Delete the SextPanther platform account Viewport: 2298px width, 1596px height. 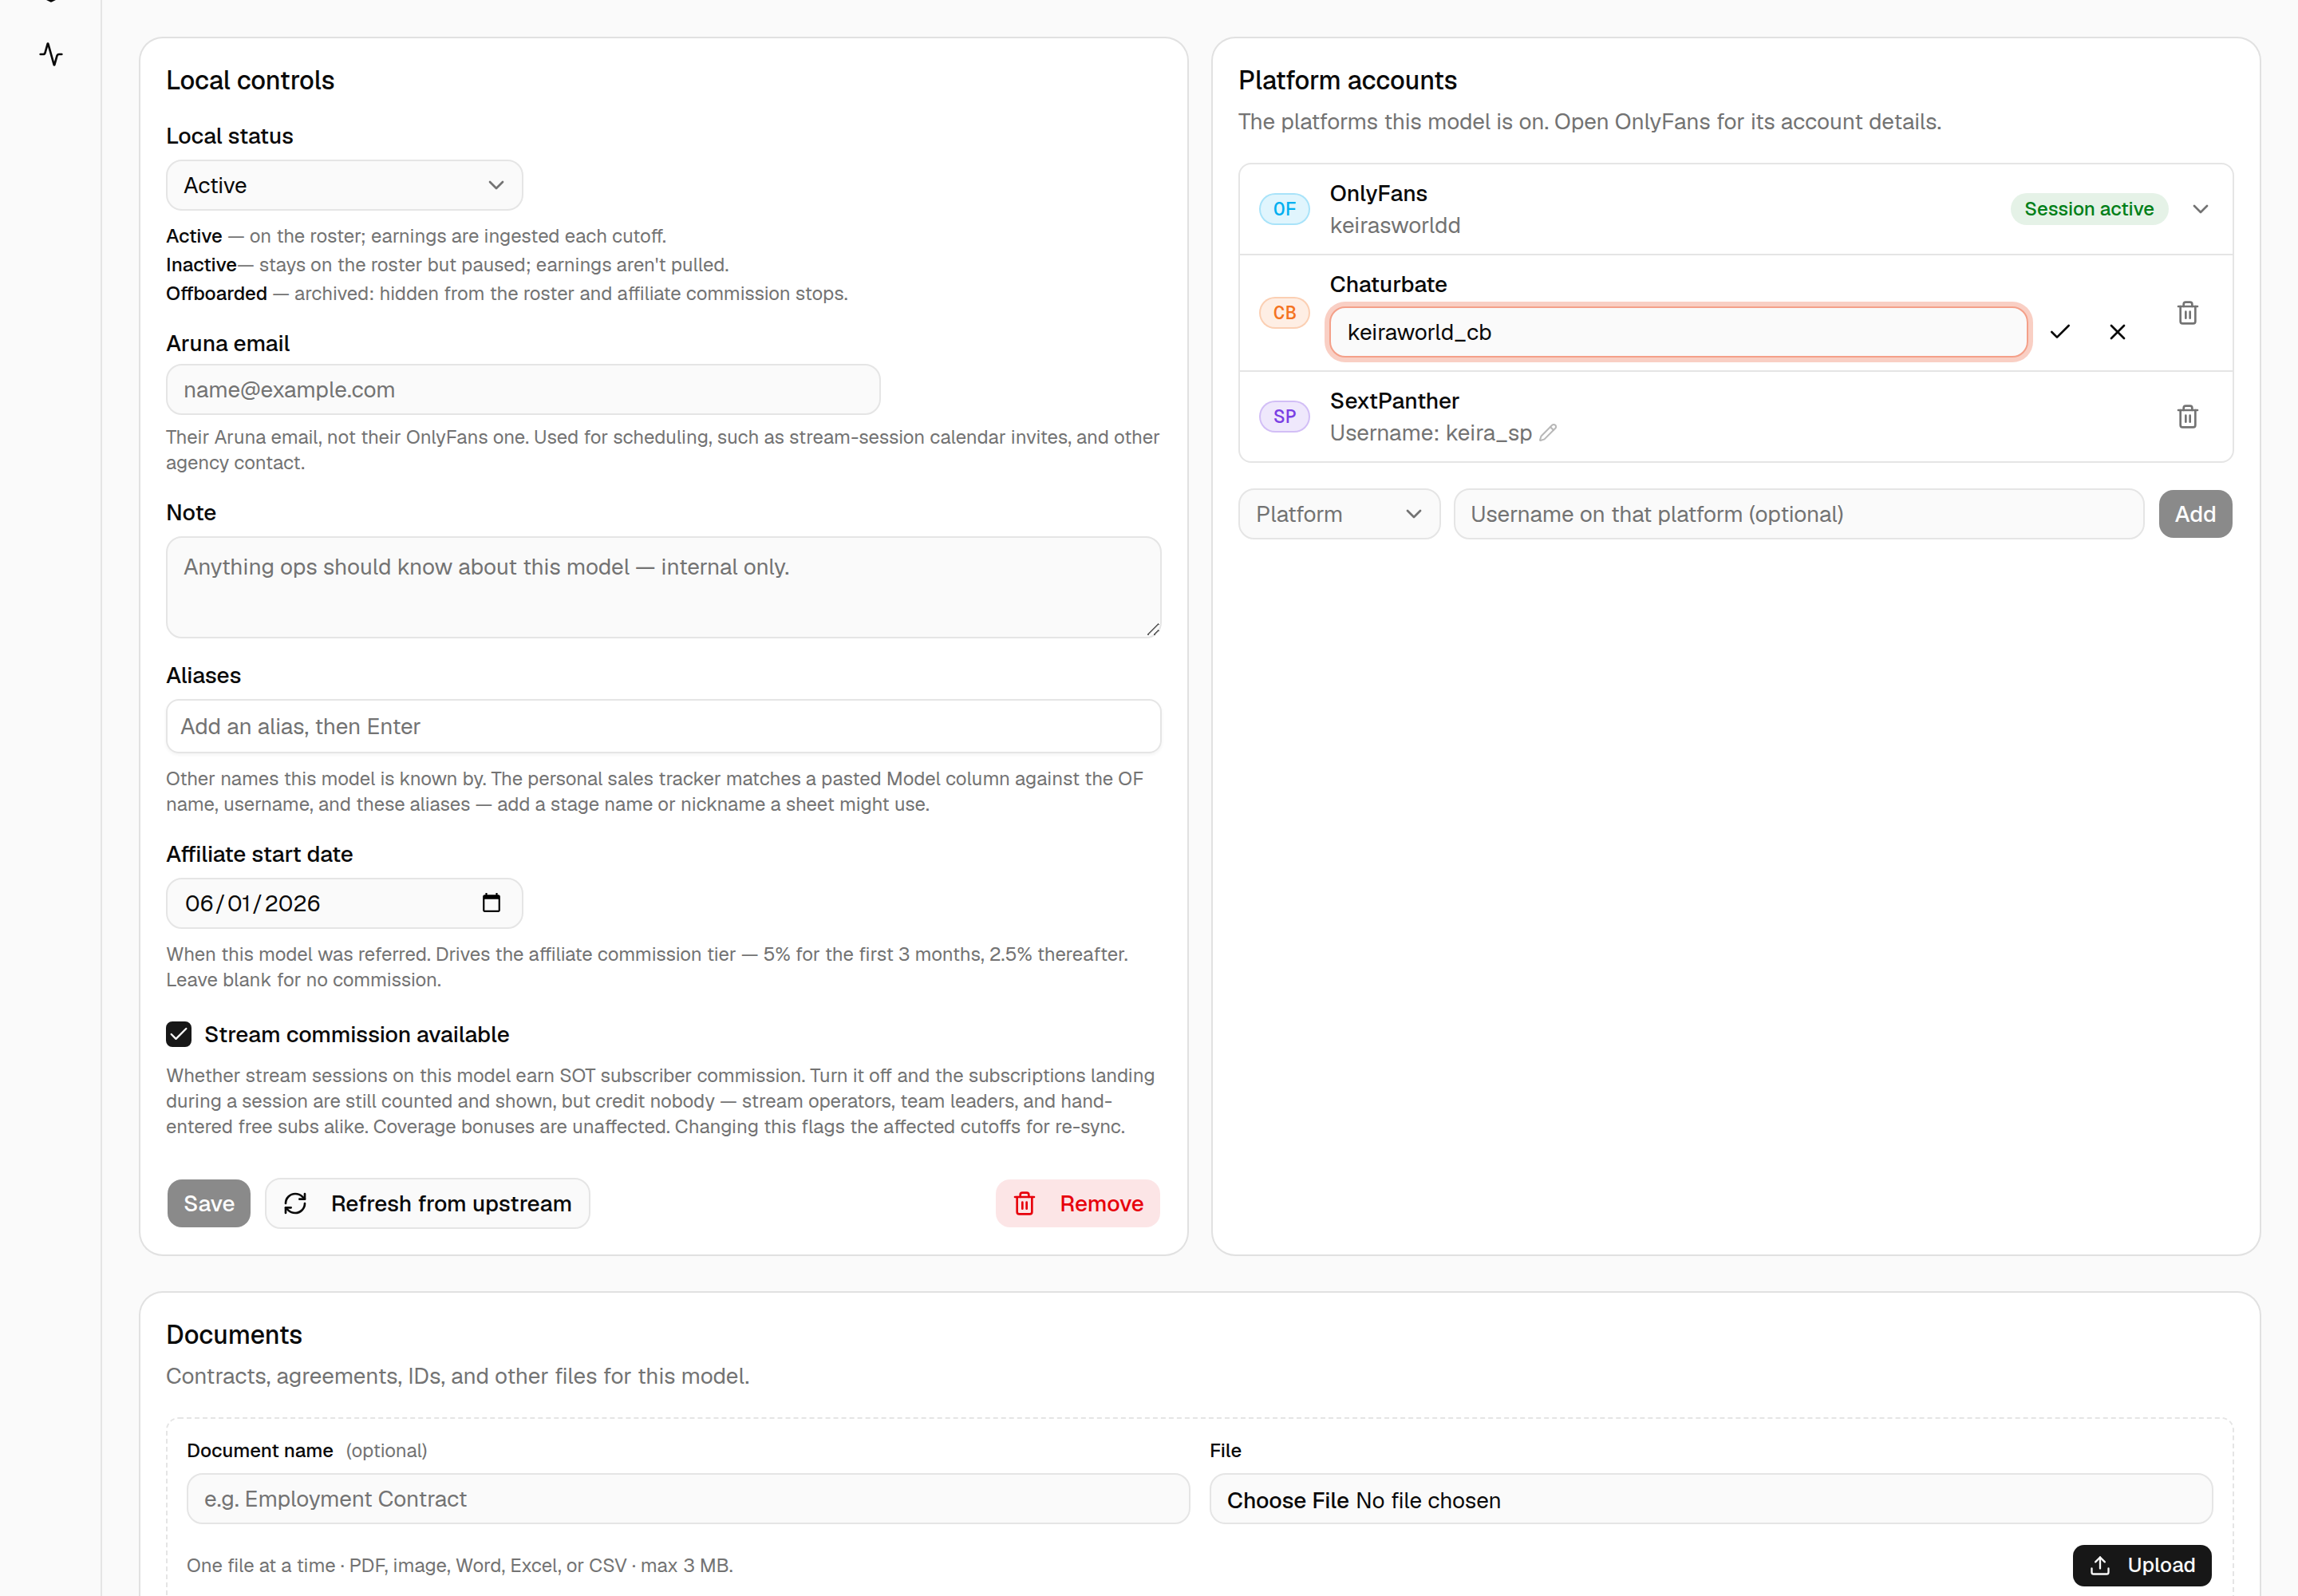2188,417
